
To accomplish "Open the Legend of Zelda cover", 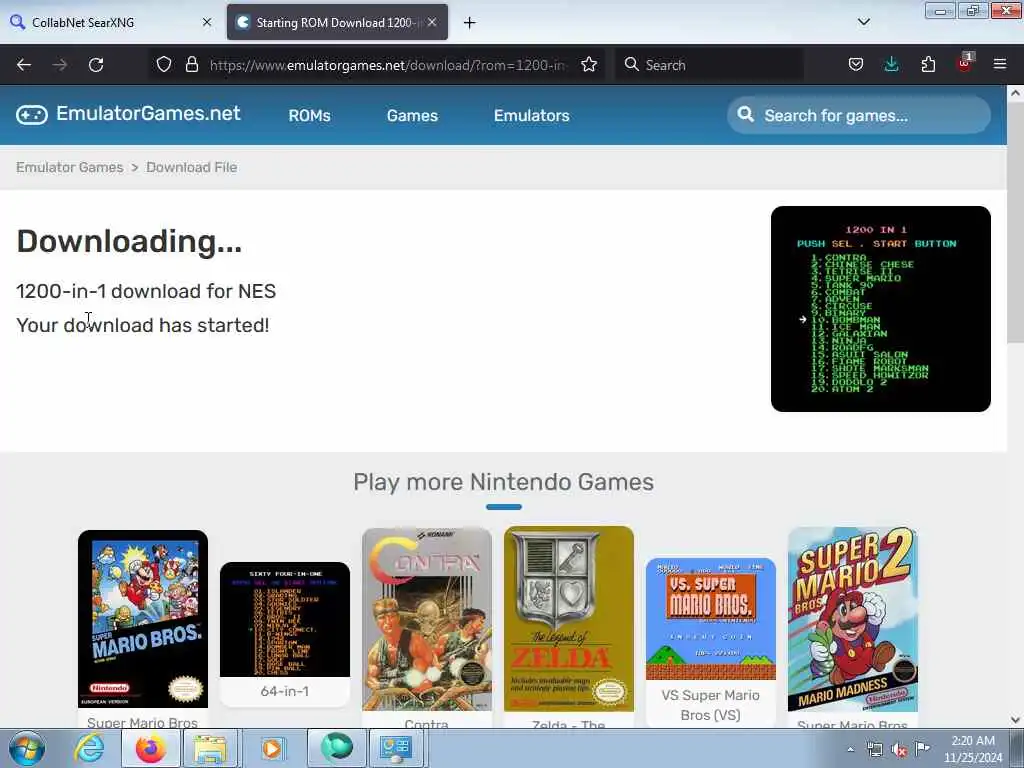I will (569, 619).
